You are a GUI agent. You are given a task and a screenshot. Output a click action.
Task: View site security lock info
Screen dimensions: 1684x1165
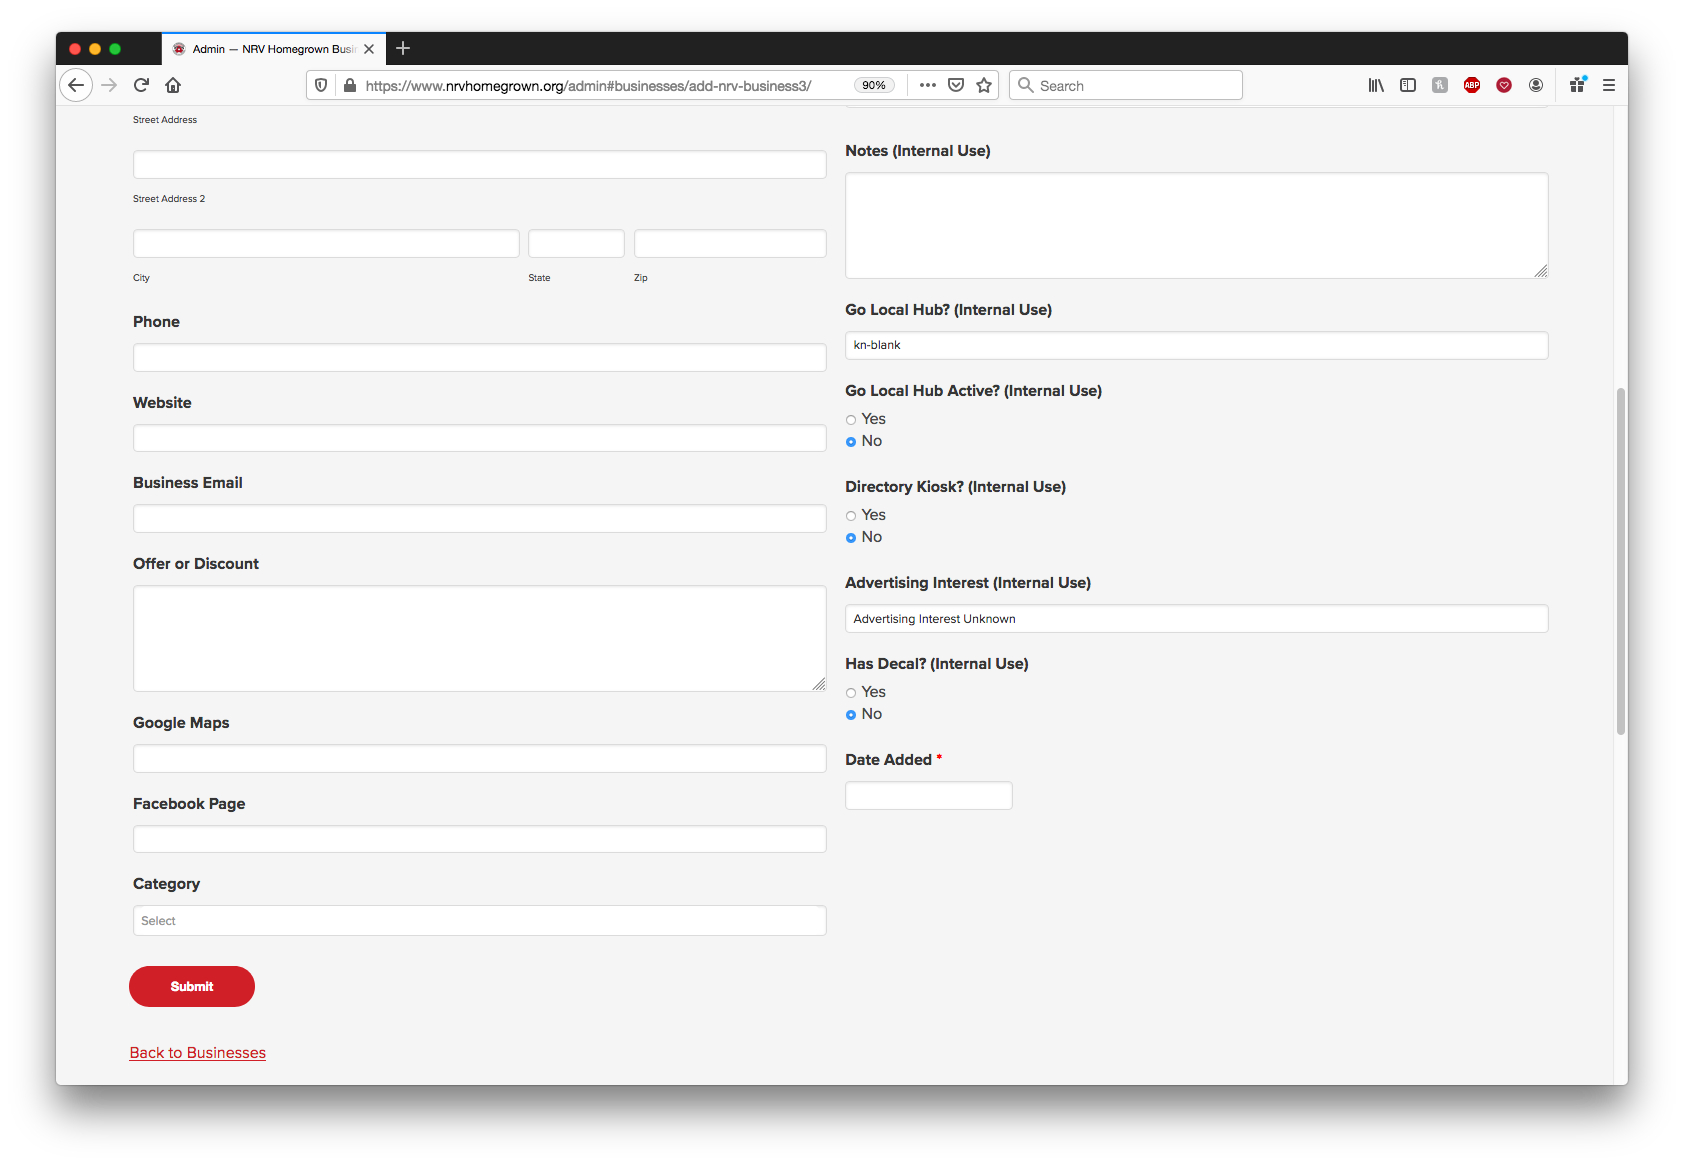(x=349, y=85)
